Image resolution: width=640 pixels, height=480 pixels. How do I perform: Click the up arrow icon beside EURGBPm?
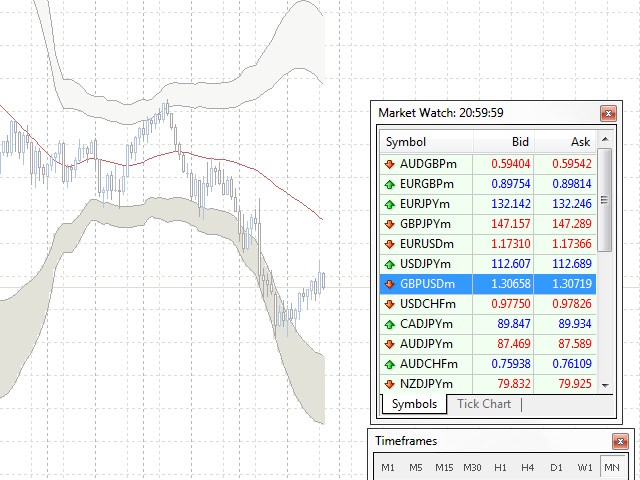tap(389, 184)
